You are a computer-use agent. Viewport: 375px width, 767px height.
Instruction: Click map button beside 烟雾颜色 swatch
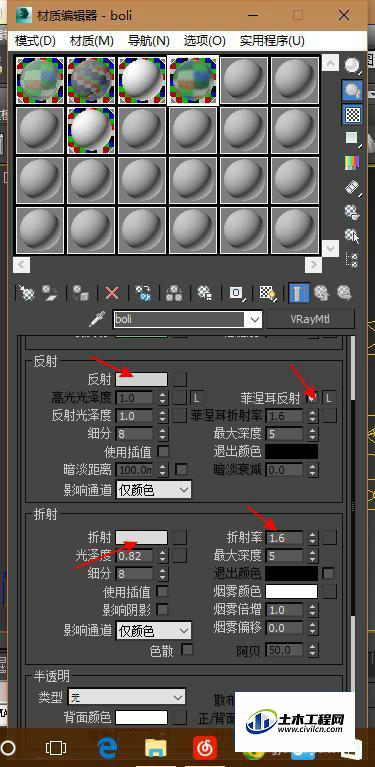point(330,592)
